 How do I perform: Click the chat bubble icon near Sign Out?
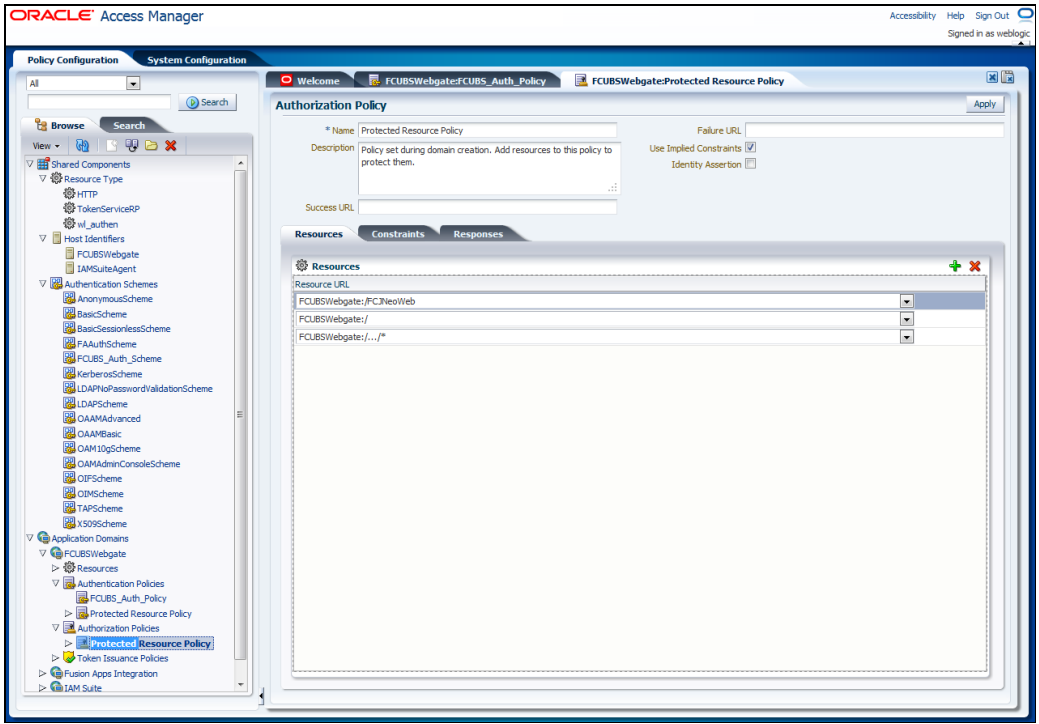coord(1025,14)
